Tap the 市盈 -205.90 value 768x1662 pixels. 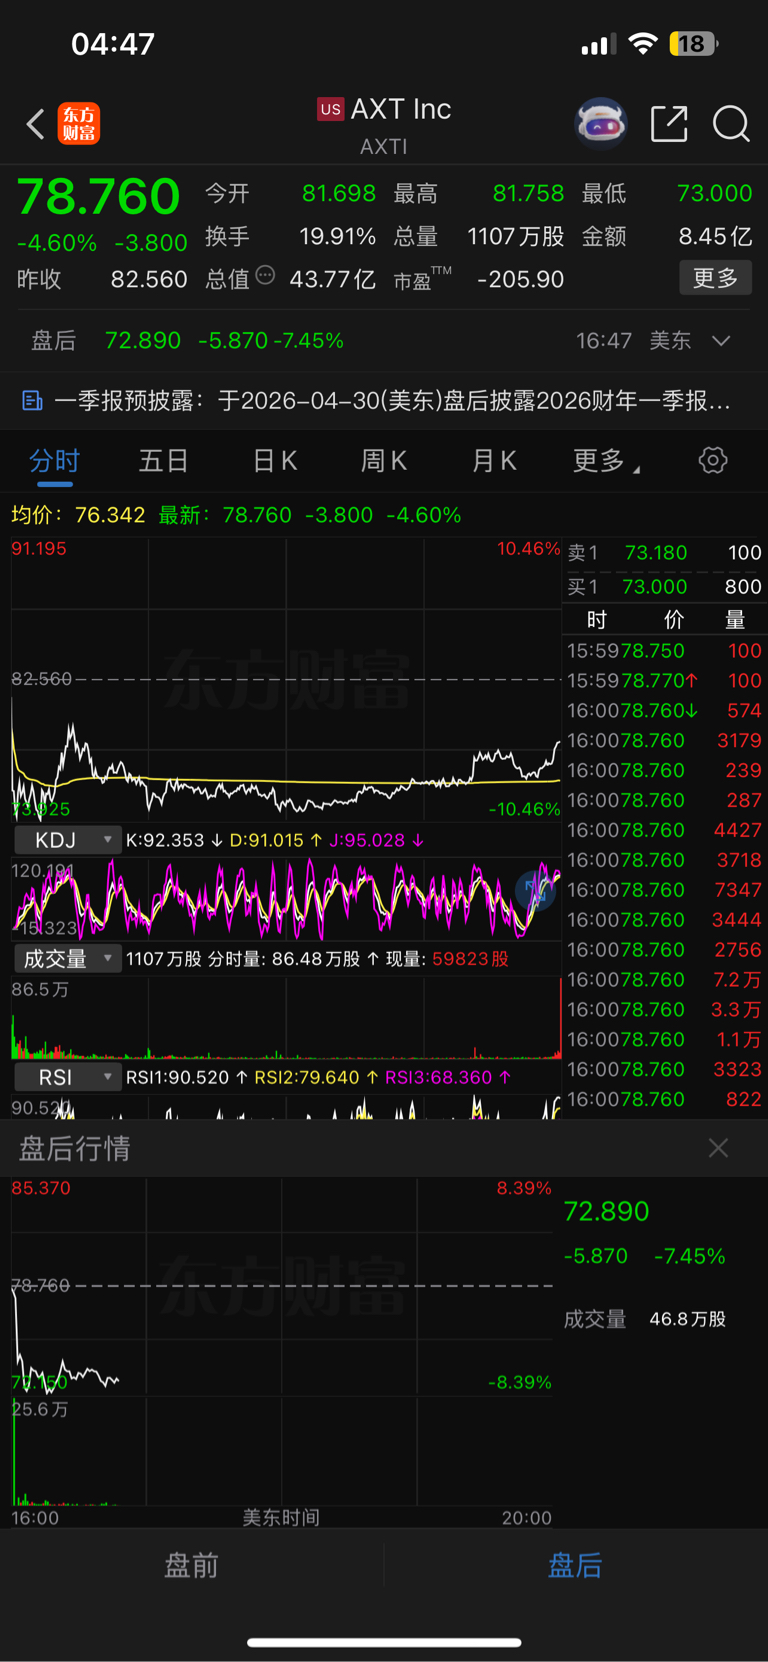tap(520, 280)
